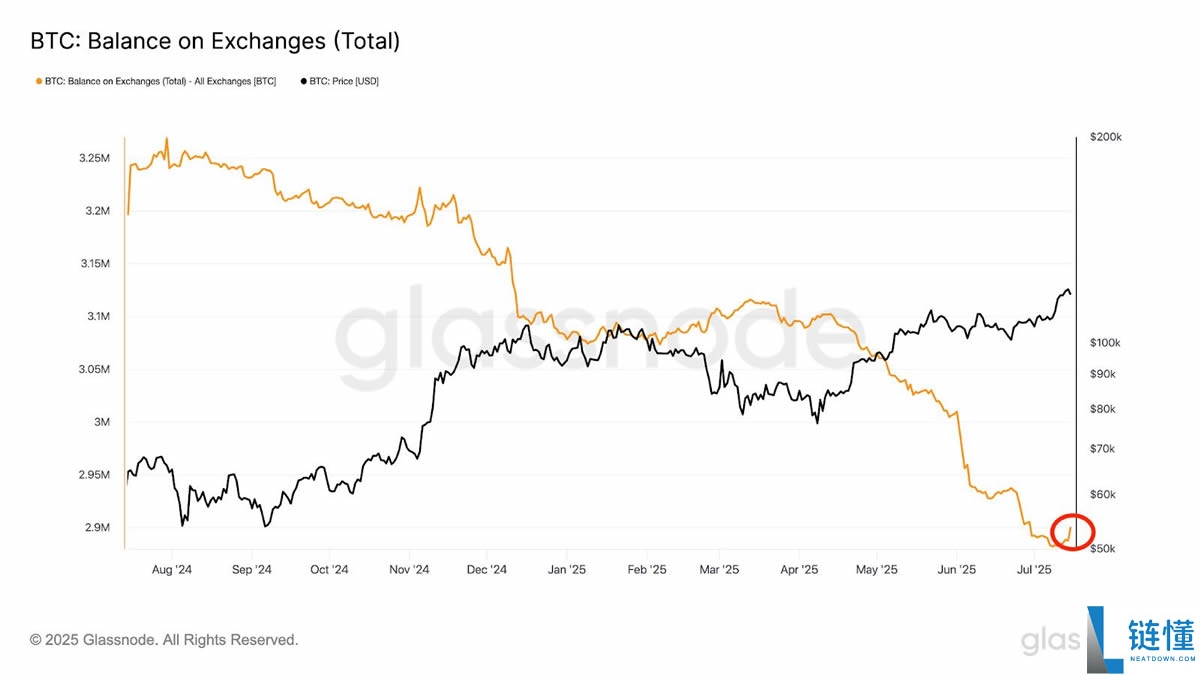Select the Jul '25 x-axis label
The width and height of the screenshot is (1200, 675).
coord(1034,570)
